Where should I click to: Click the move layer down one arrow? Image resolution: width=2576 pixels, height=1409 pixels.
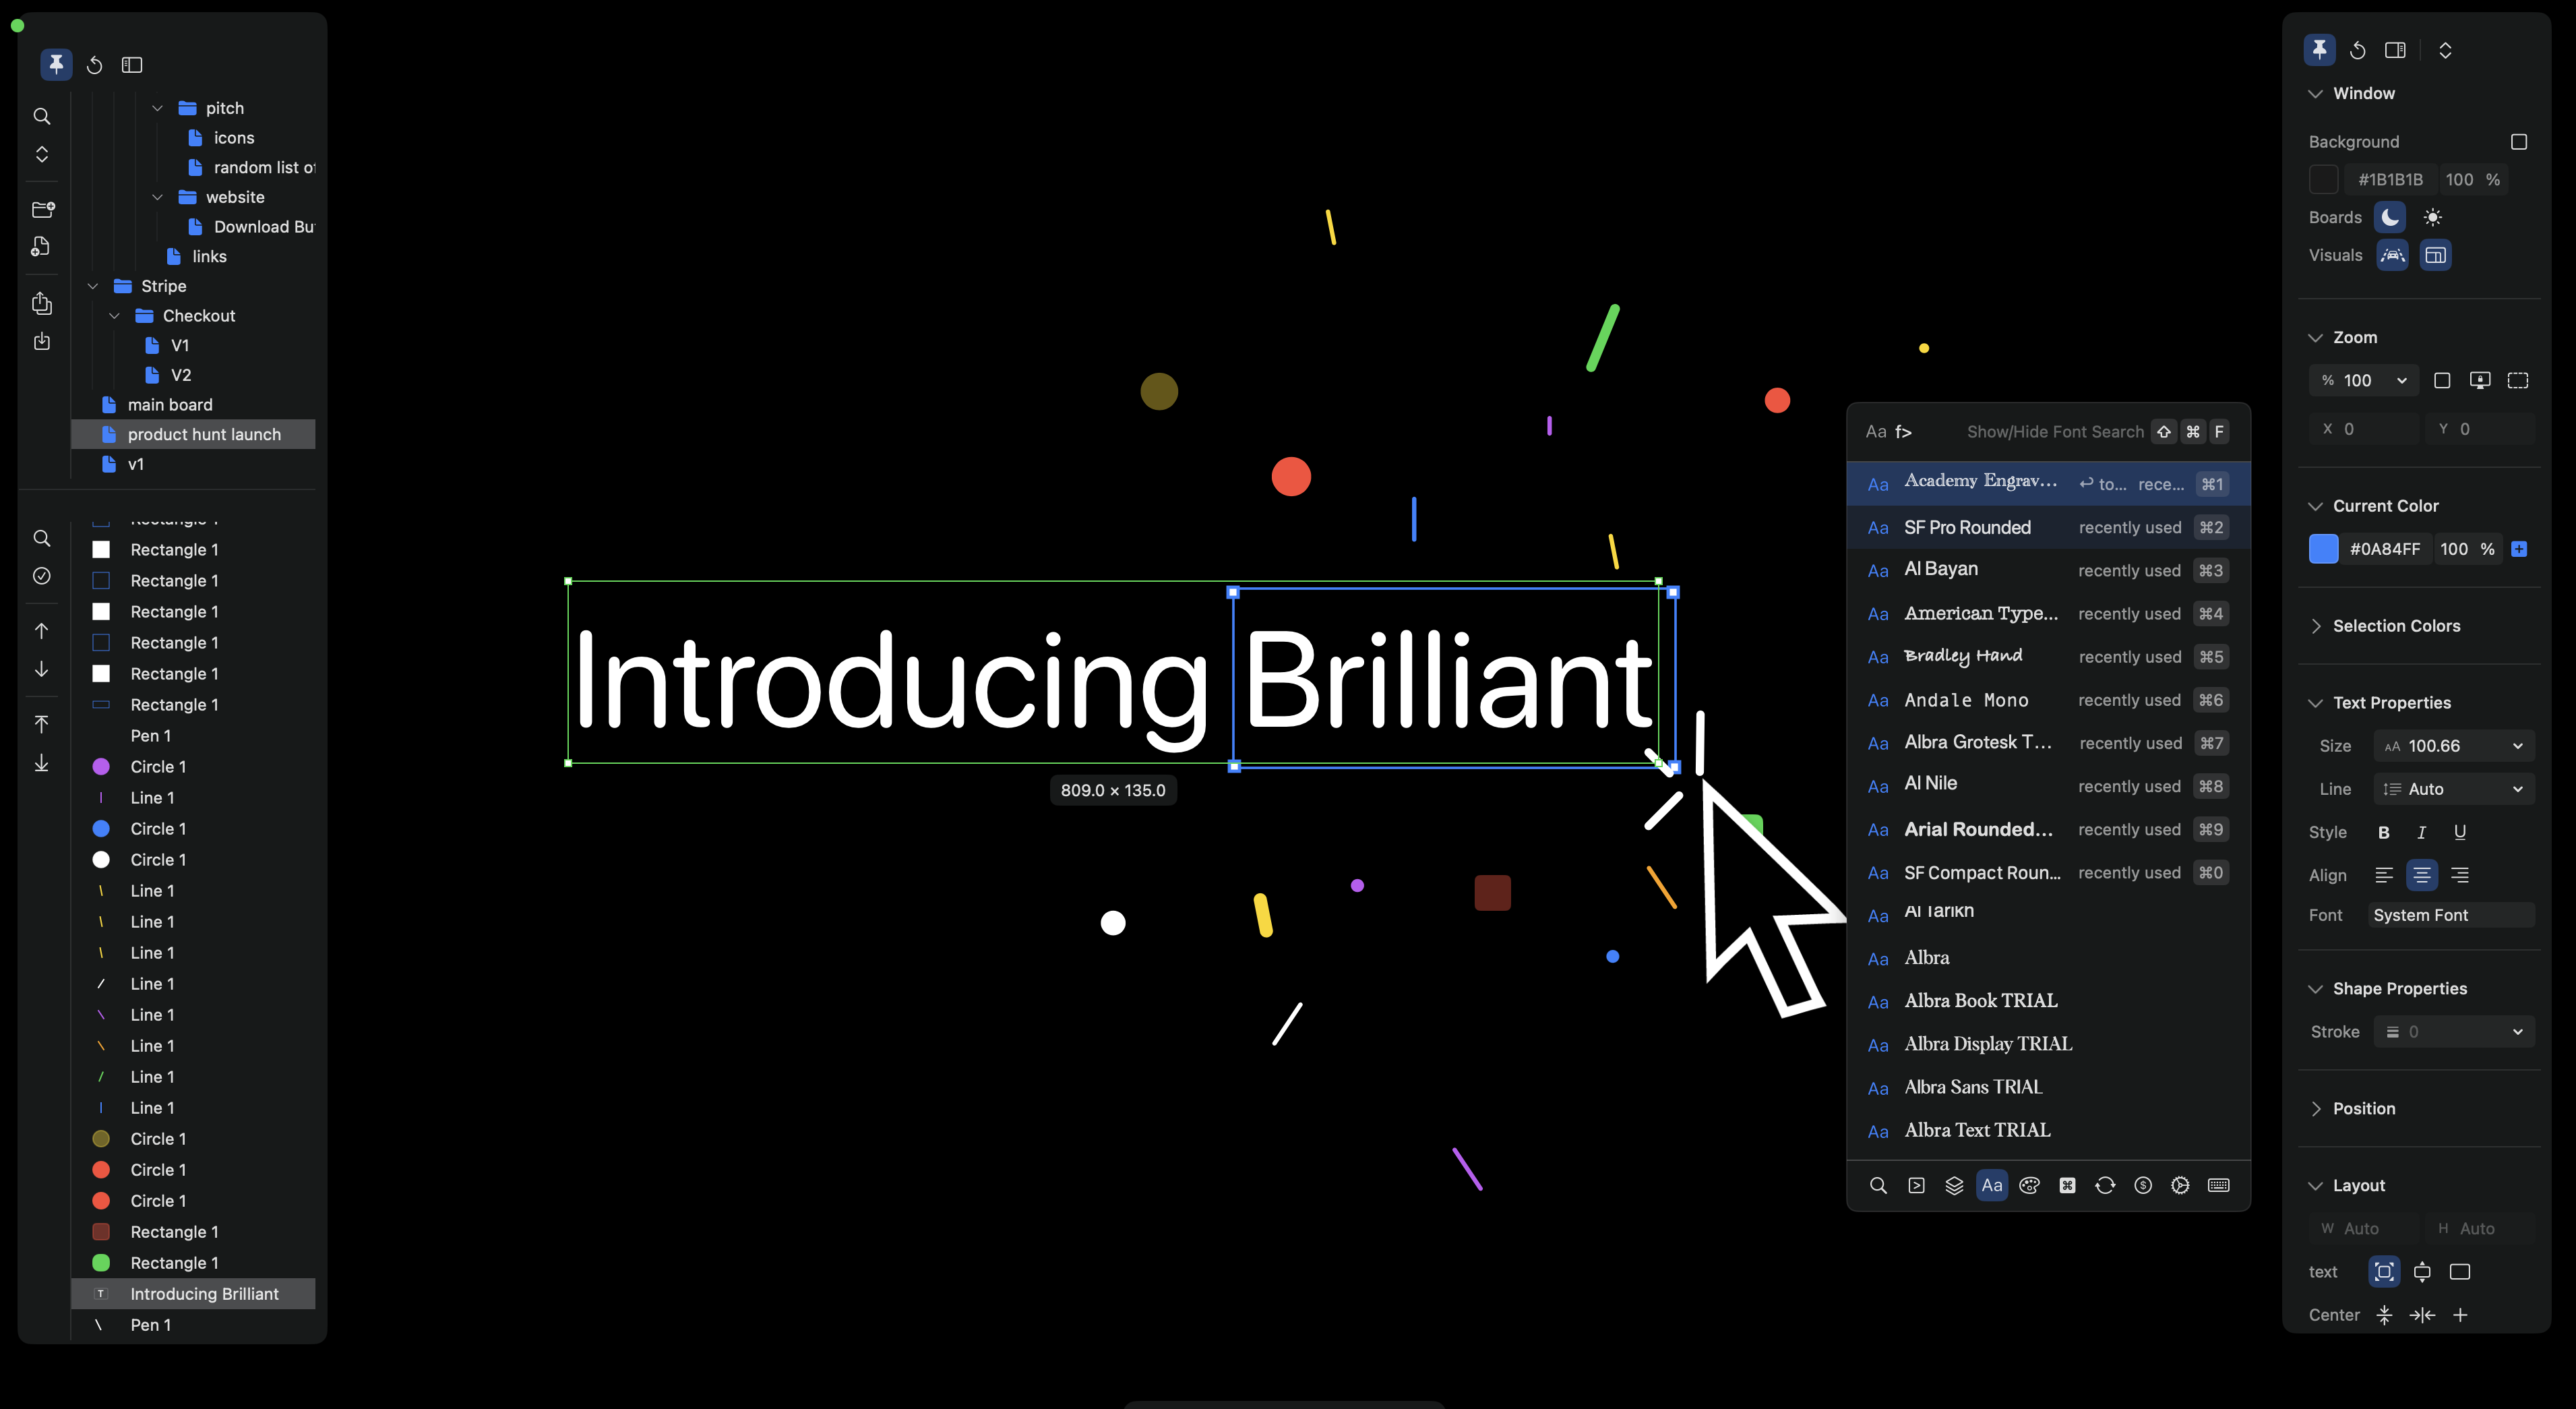(42, 669)
